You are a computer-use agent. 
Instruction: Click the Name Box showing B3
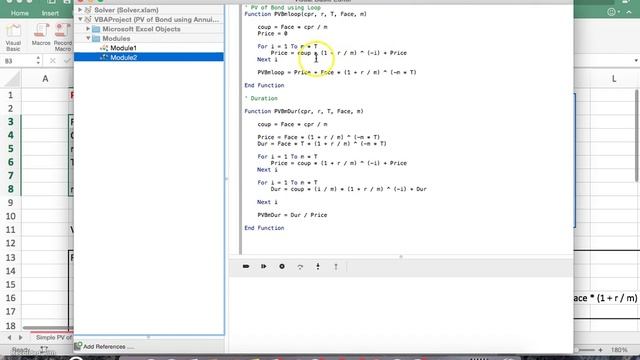[18, 61]
